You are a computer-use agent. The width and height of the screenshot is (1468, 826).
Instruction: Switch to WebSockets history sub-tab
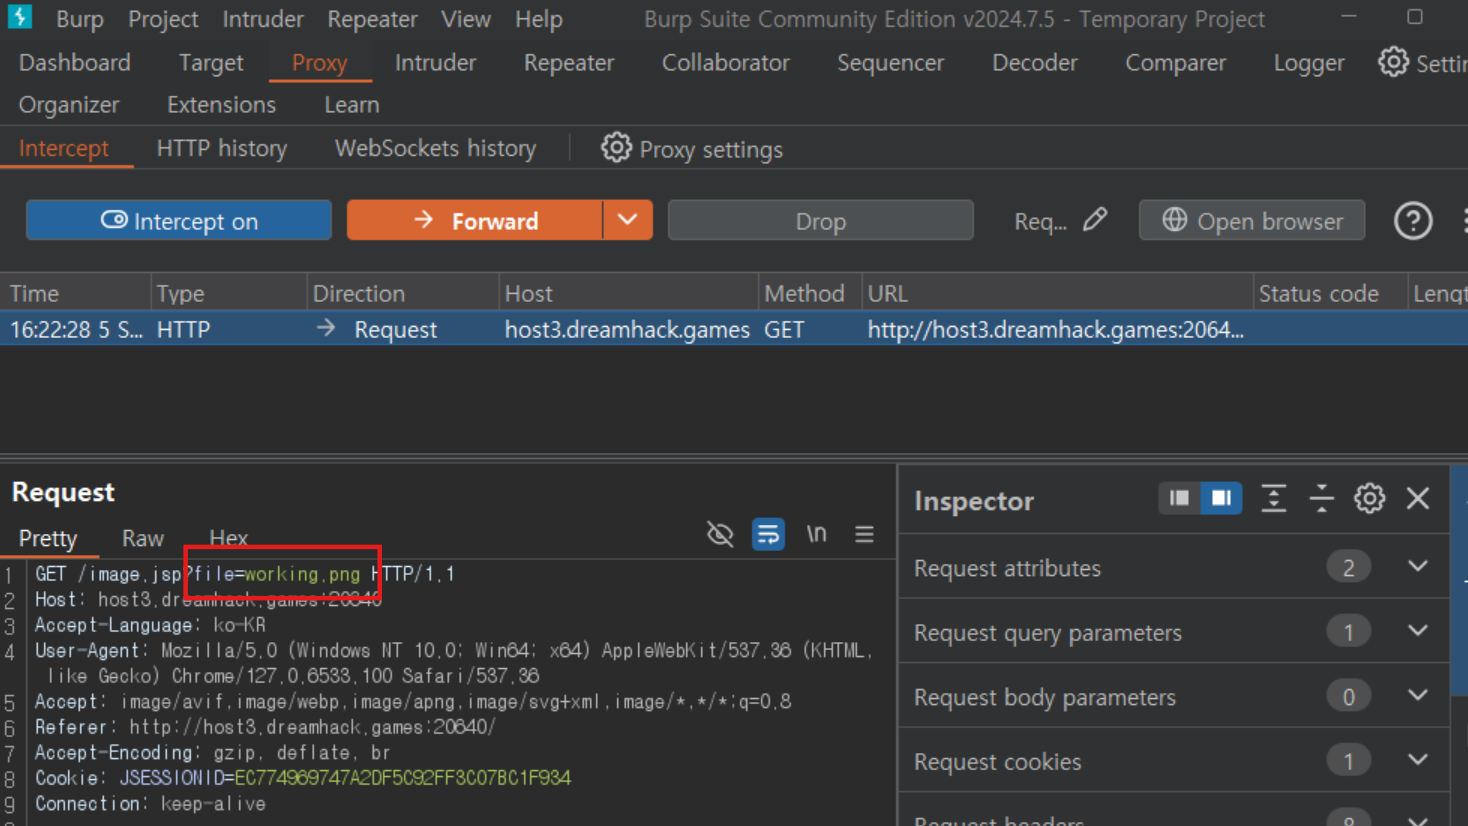point(436,148)
